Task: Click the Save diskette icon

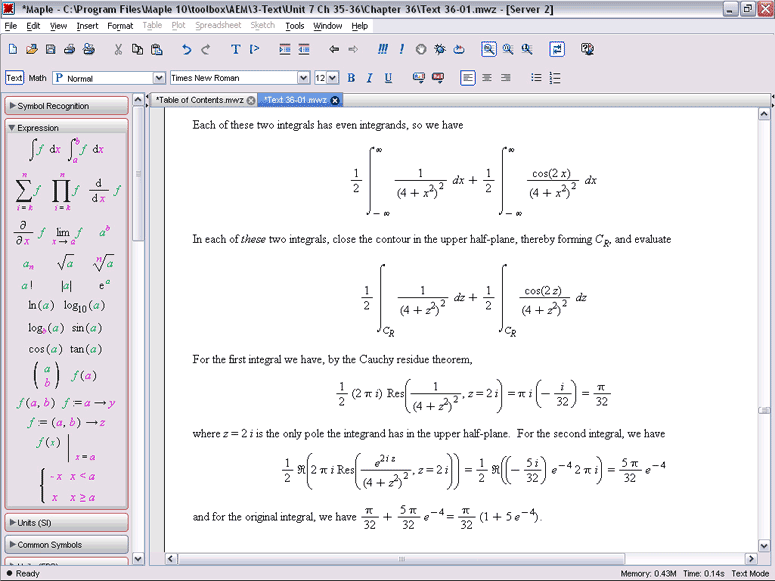Action: (50, 49)
